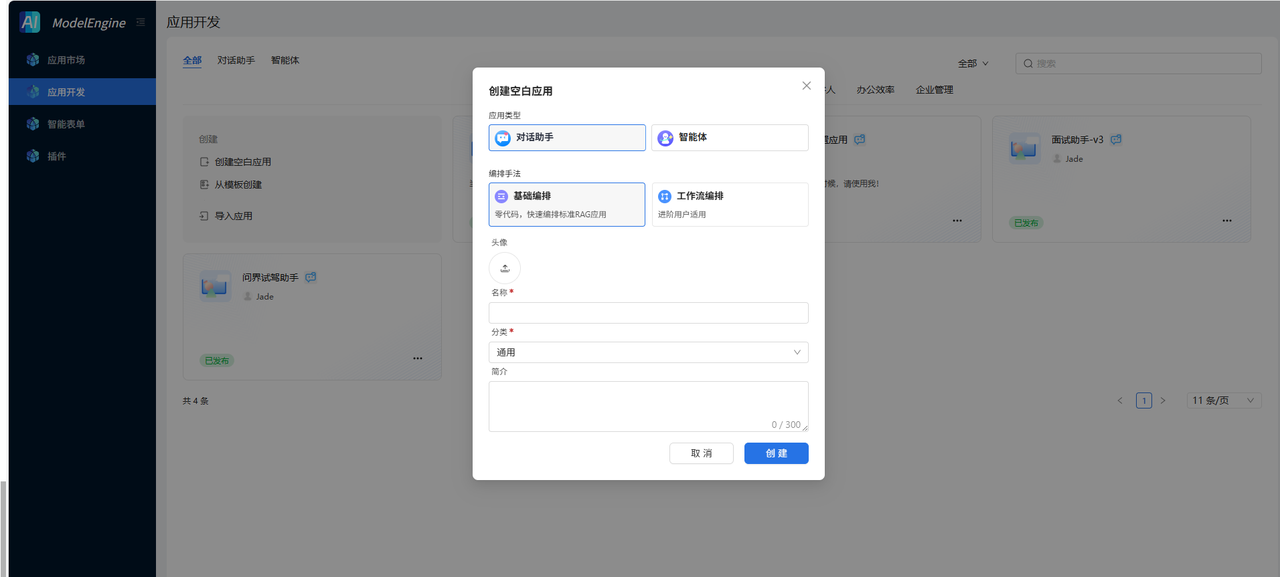1280x577 pixels.
Task: Click the 已发布 tag on the 面试助手-v3 card
Action: pyautogui.click(x=1025, y=222)
